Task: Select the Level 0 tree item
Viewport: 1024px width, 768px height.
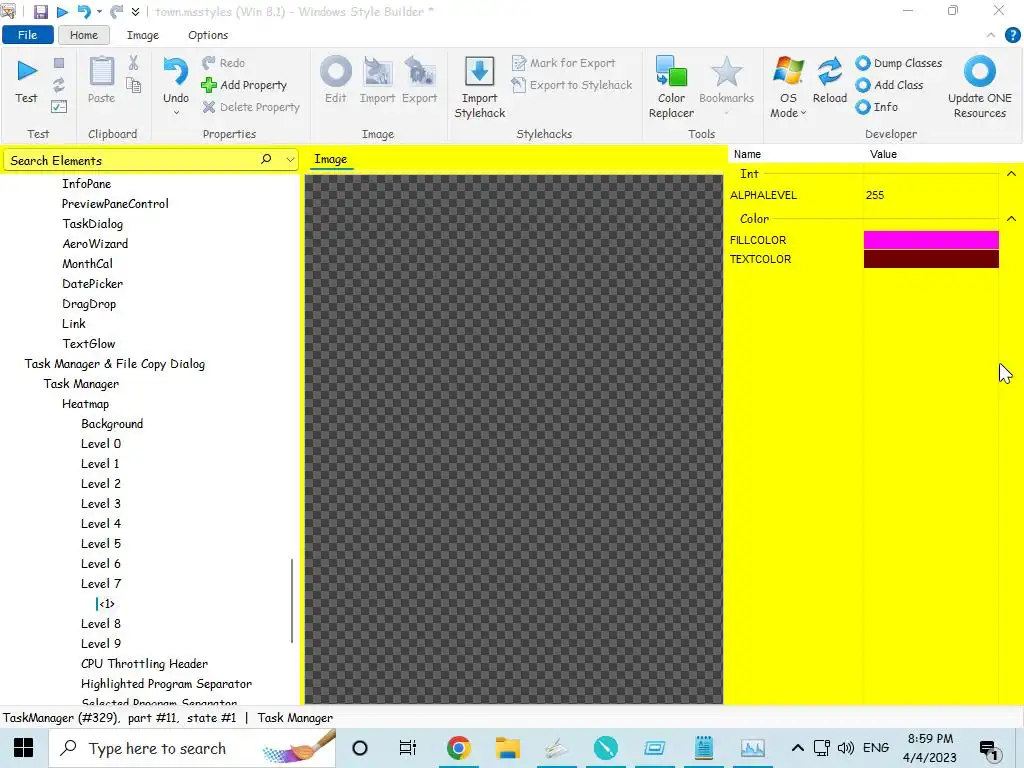Action: pos(101,444)
